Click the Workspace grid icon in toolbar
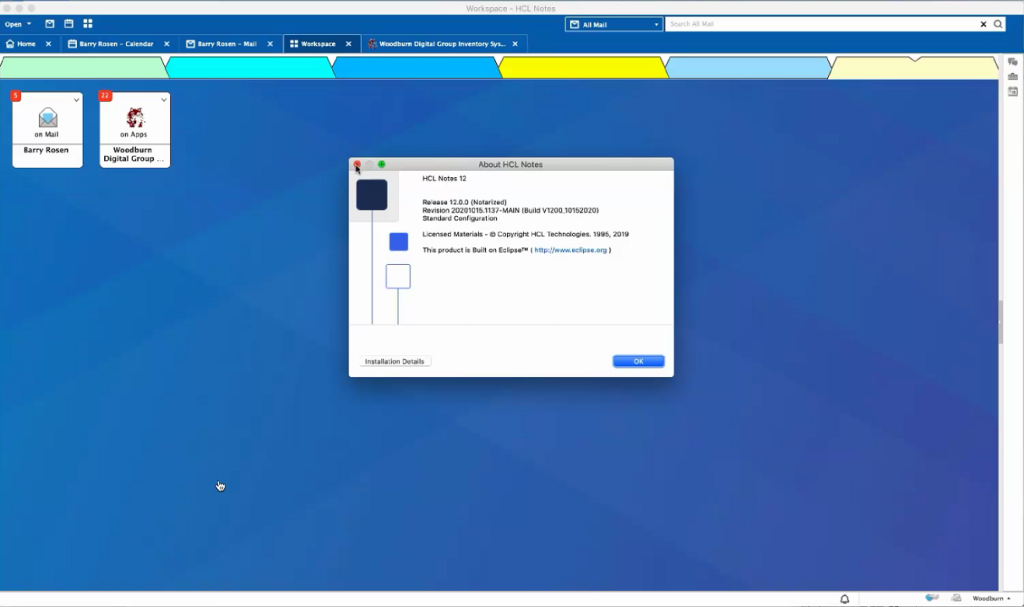The height and width of the screenshot is (607, 1024). click(87, 23)
